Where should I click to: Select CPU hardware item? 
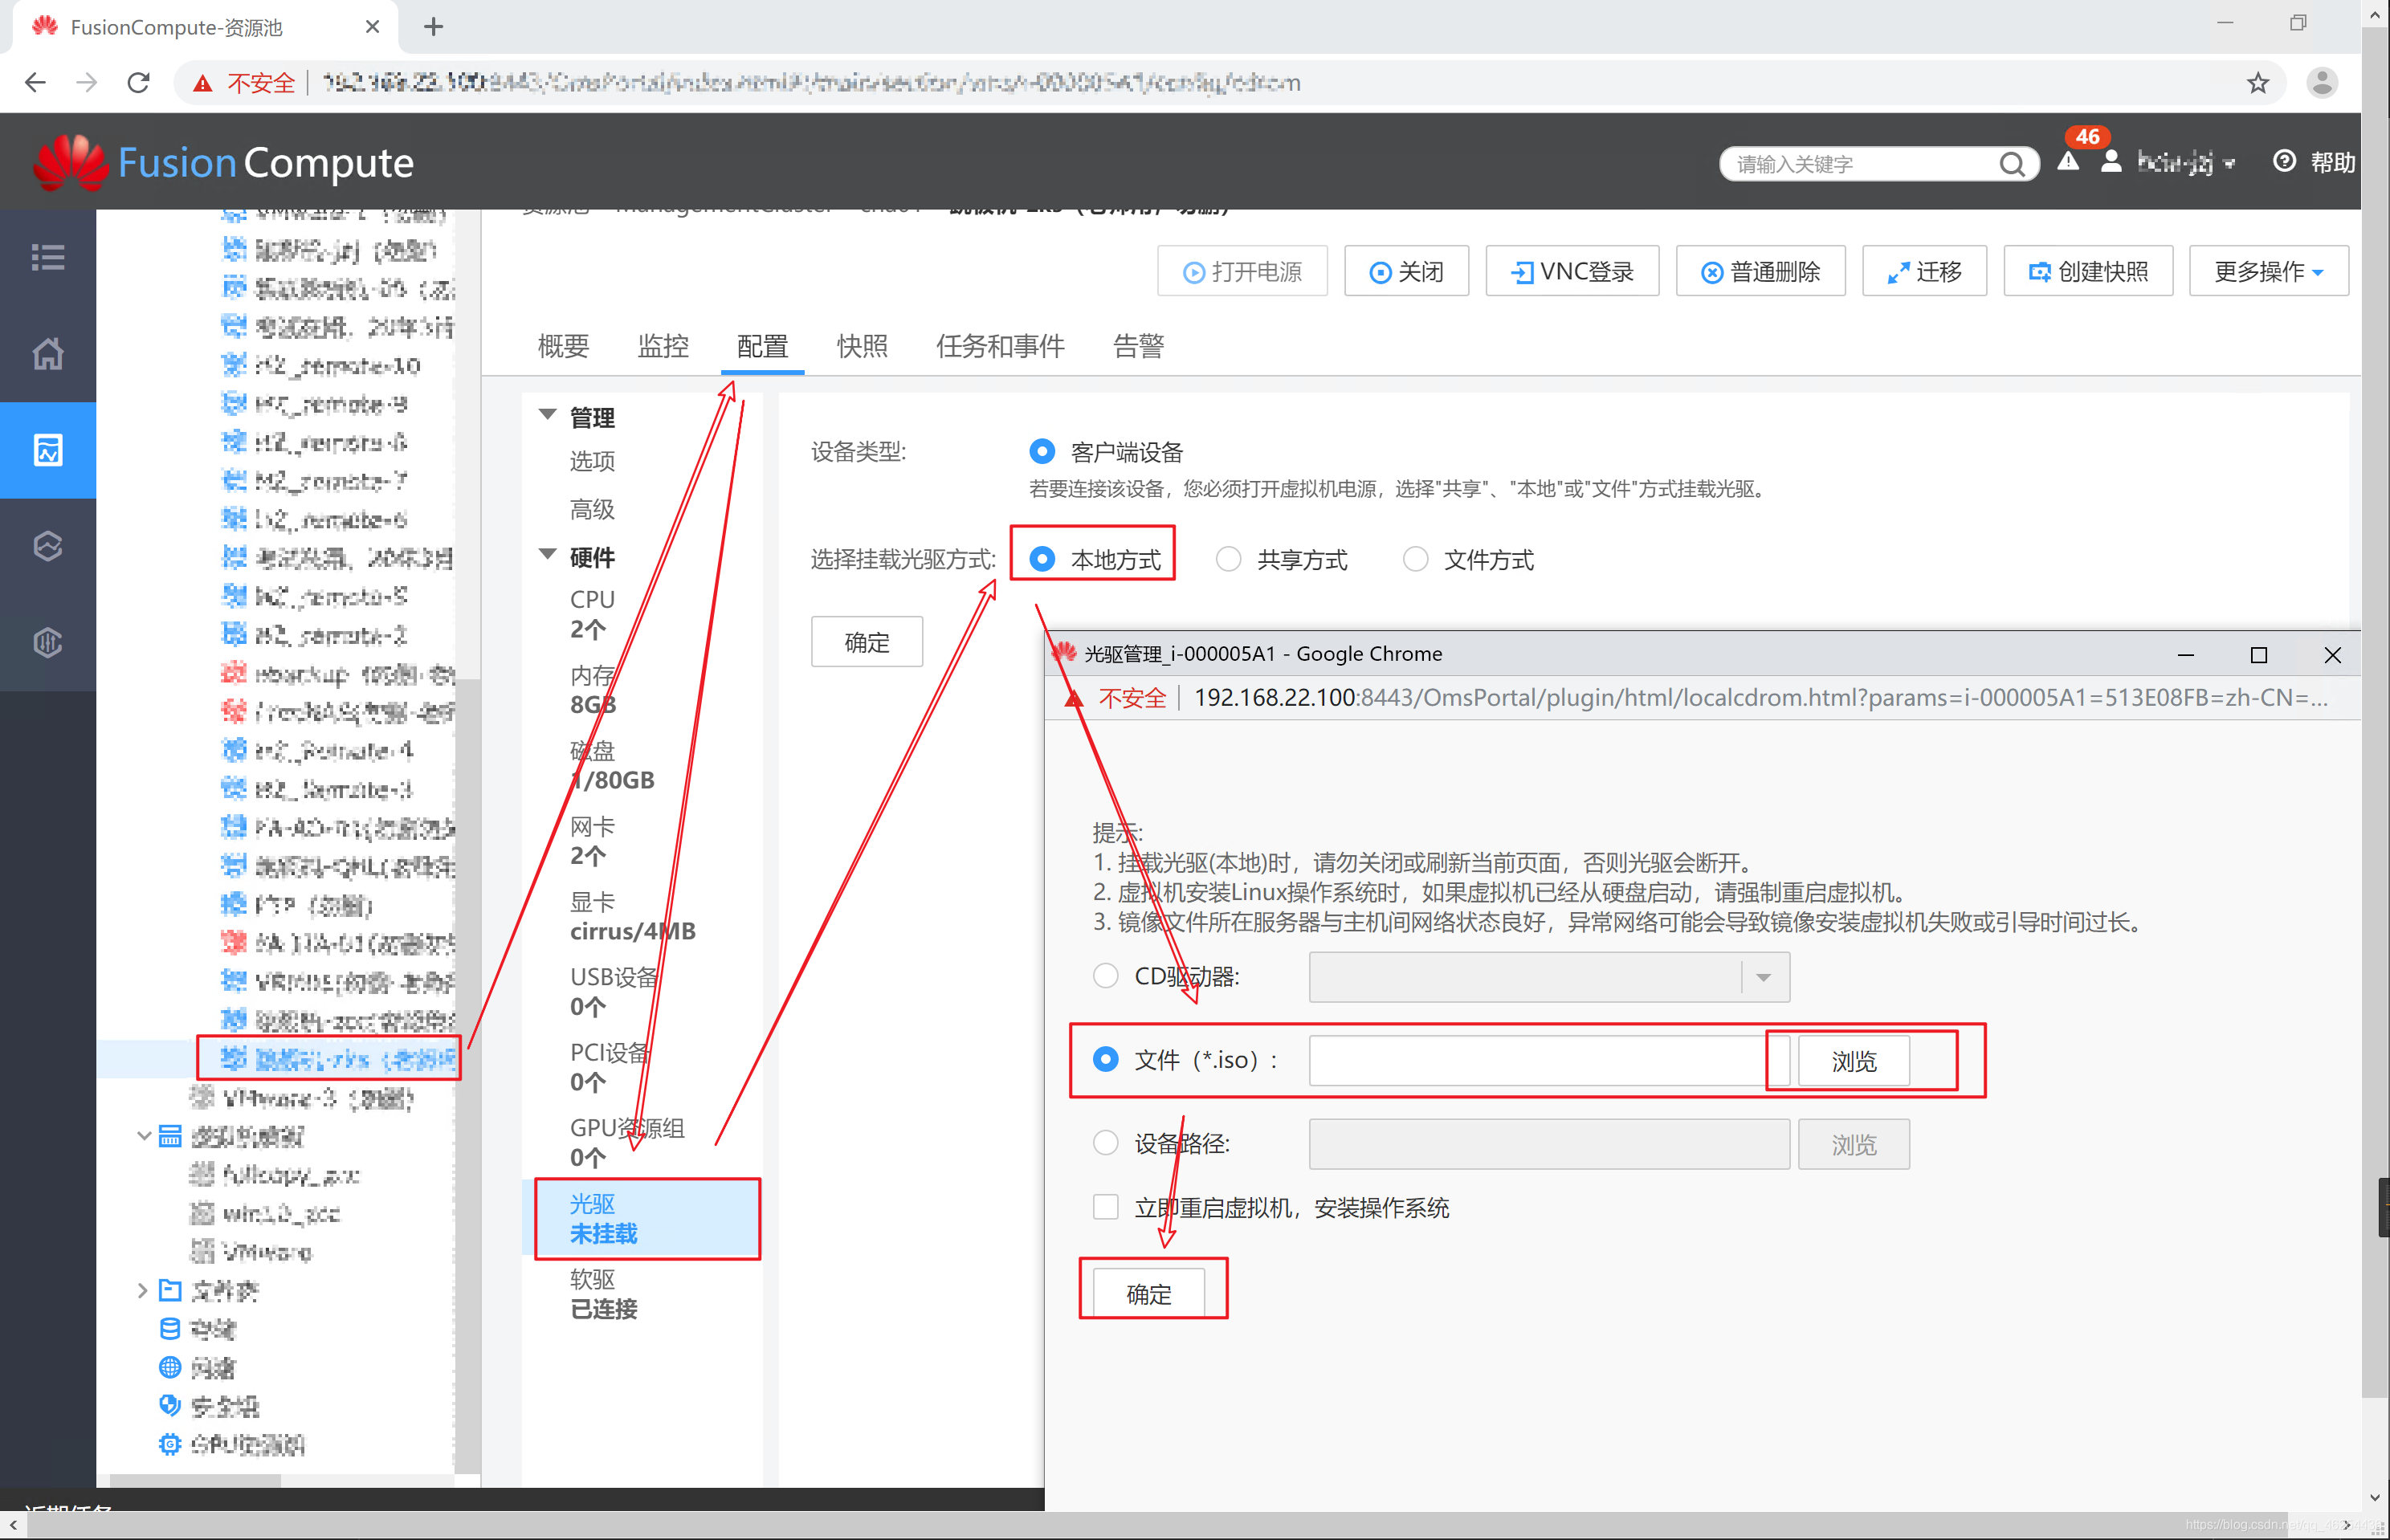(x=592, y=614)
